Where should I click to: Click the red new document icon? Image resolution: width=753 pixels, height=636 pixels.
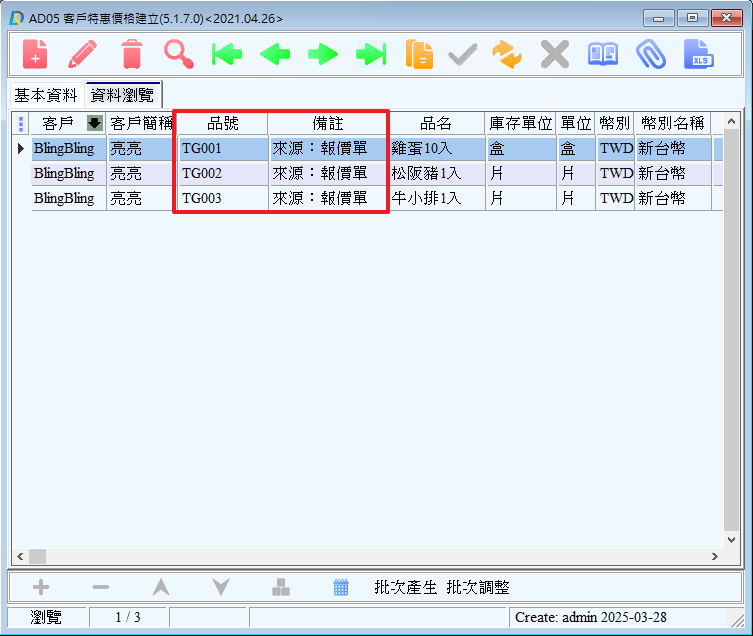point(35,54)
